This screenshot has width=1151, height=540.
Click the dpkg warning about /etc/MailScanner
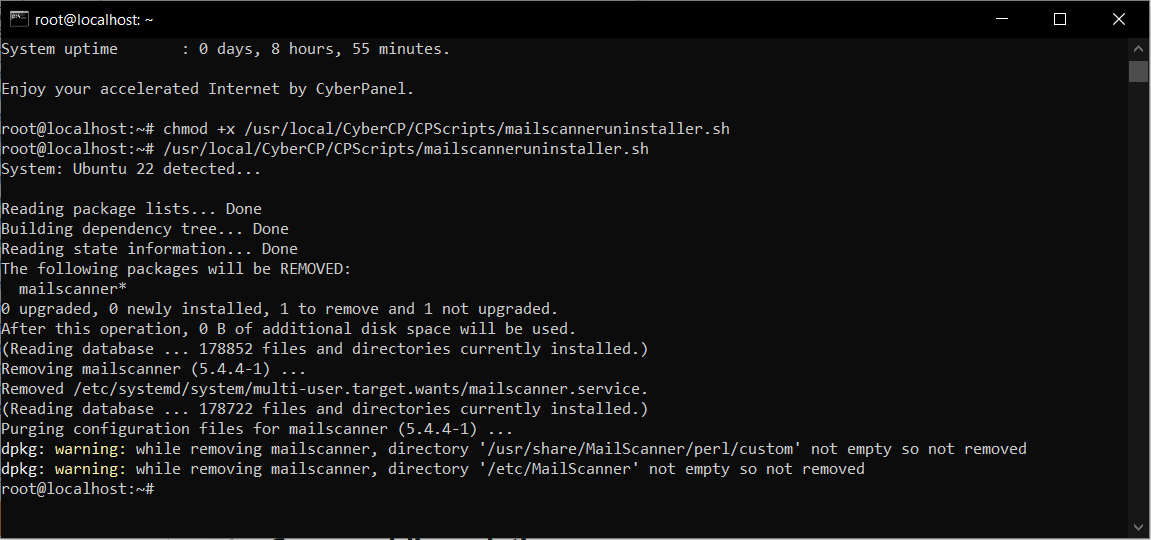[x=432, y=469]
